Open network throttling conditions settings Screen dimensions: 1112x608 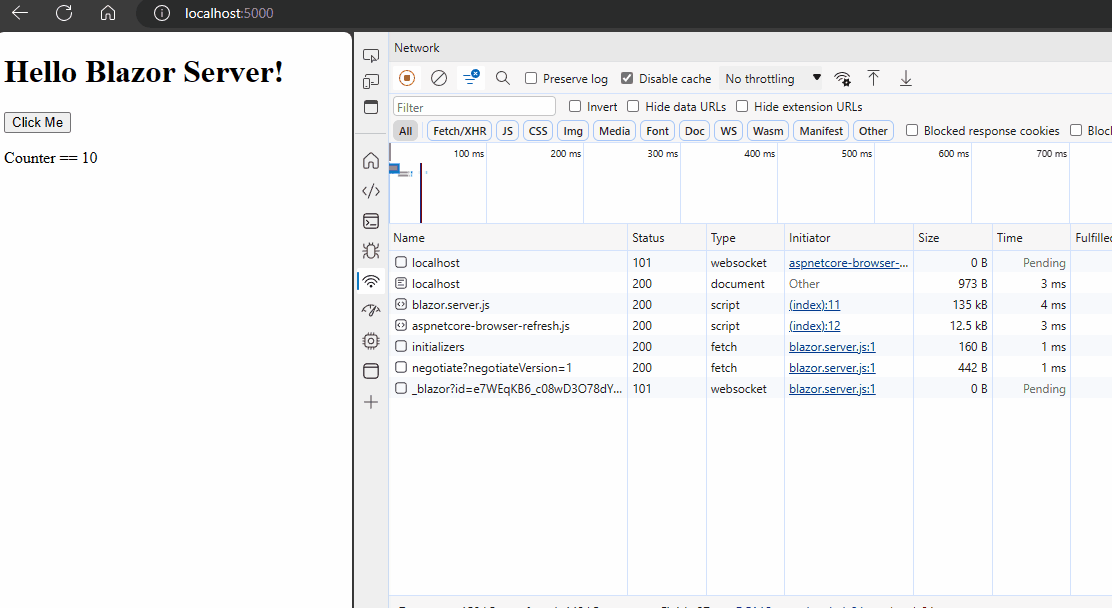point(842,78)
